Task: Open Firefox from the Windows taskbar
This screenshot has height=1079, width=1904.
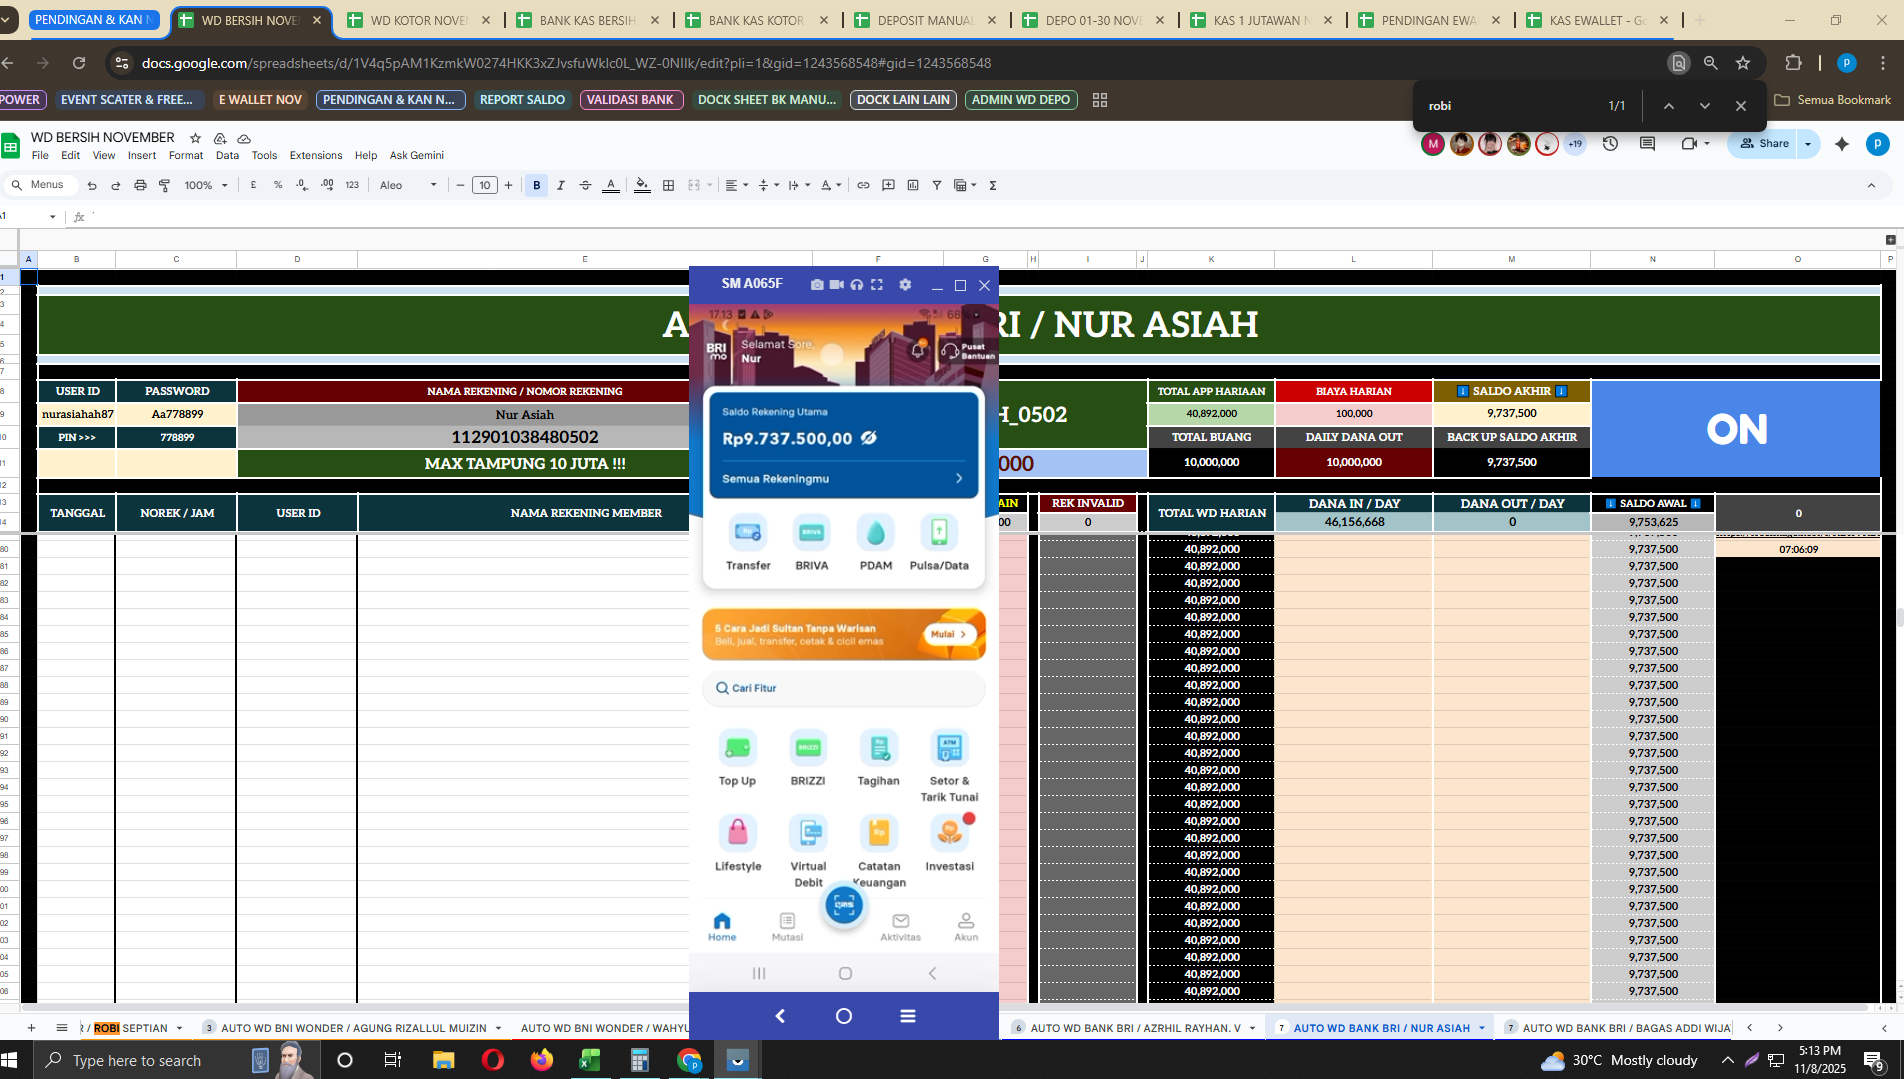Action: tap(542, 1060)
